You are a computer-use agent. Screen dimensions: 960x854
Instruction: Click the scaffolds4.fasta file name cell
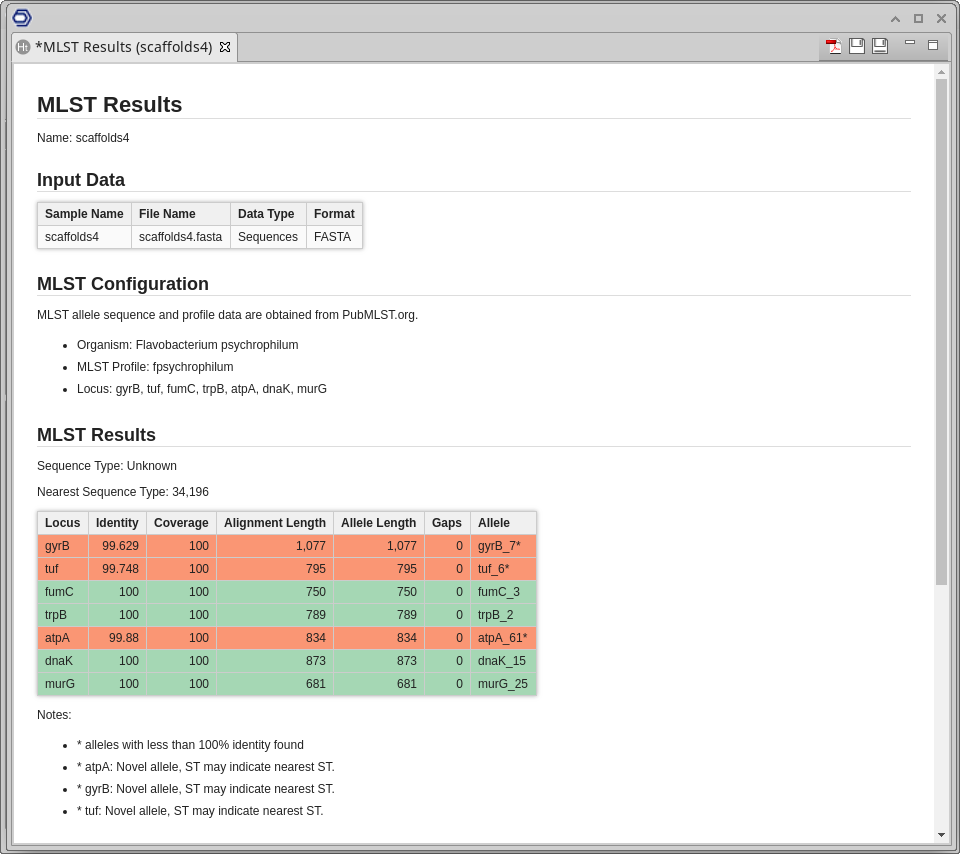coord(181,237)
